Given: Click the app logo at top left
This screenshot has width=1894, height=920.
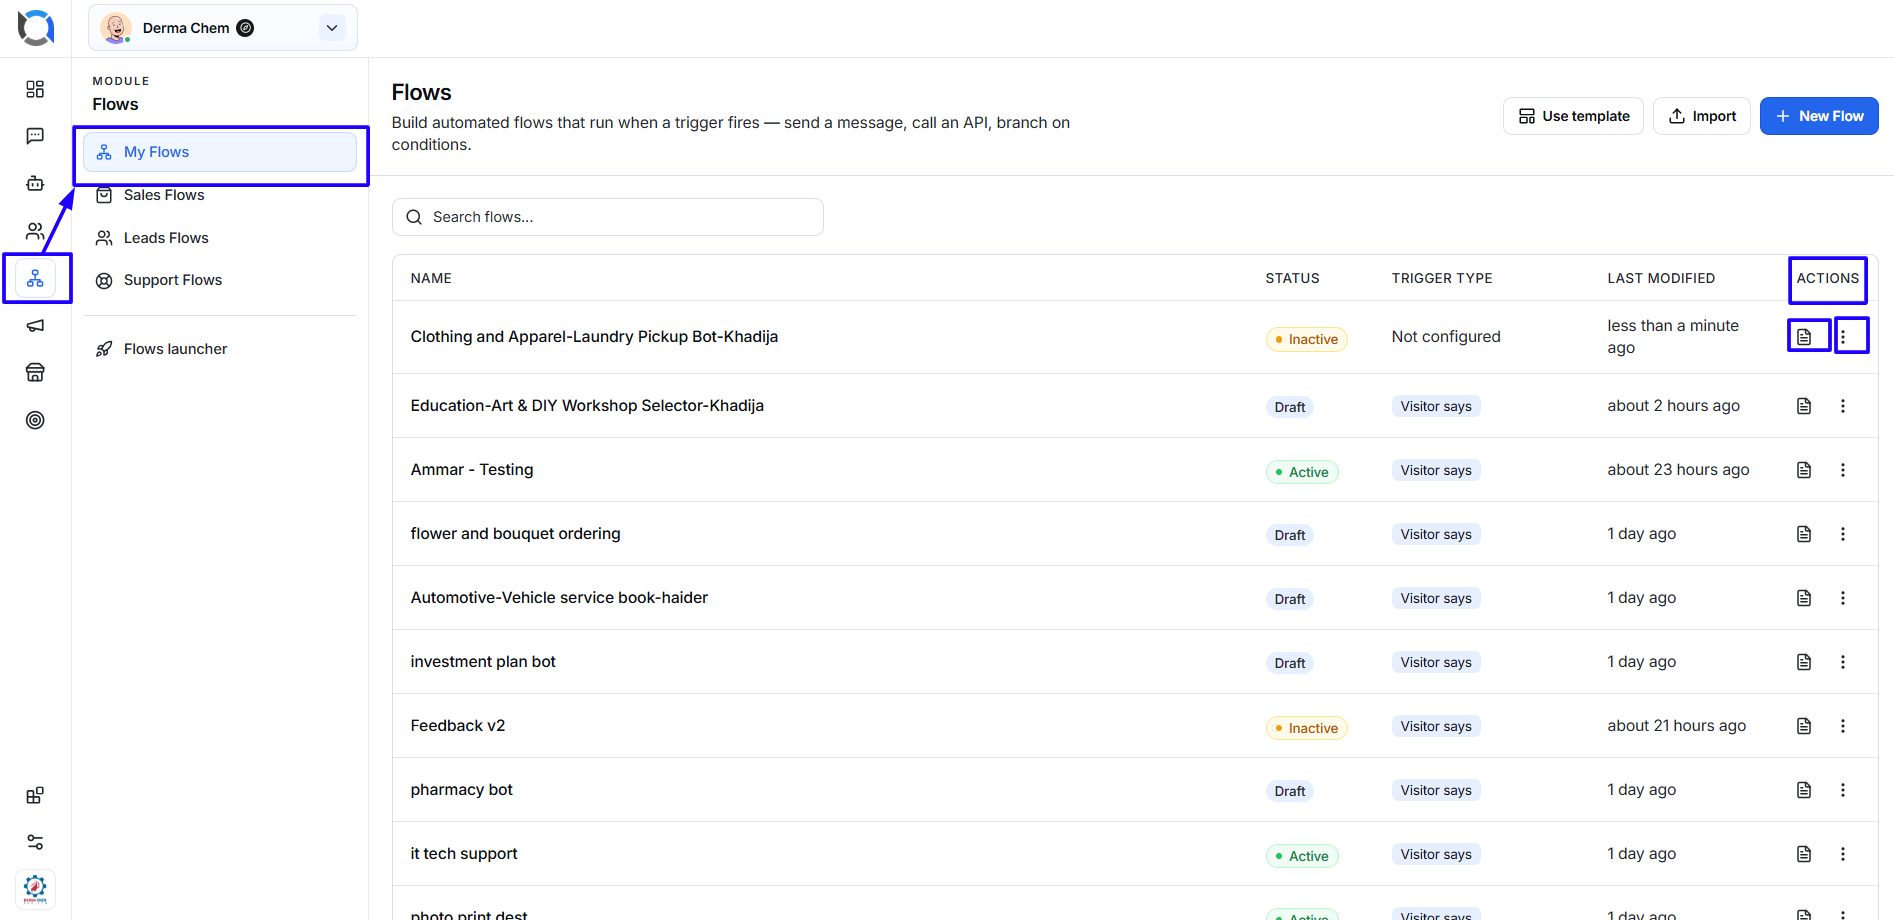Looking at the screenshot, I should click(36, 28).
